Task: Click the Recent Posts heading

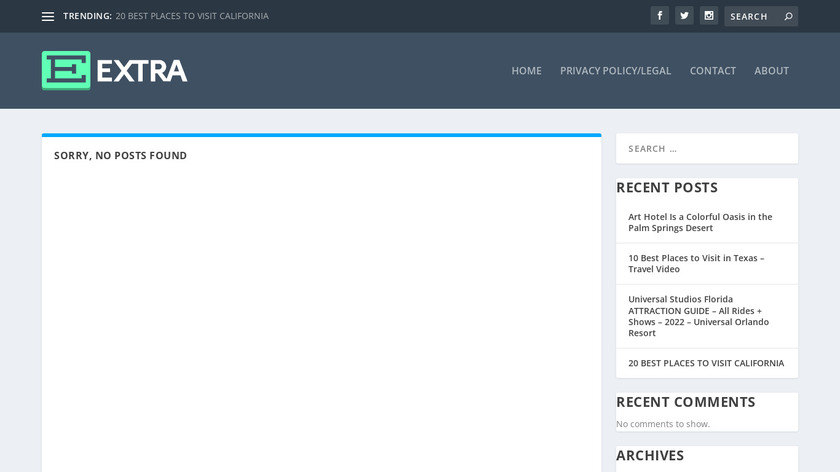Action: coord(667,188)
